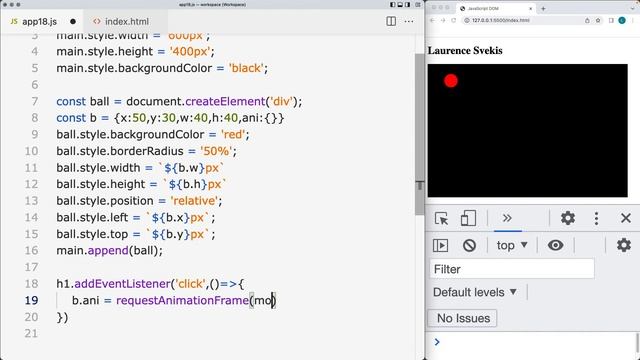
Task: Click addEventListener on line 18
Action: pyautogui.click(x=122, y=284)
